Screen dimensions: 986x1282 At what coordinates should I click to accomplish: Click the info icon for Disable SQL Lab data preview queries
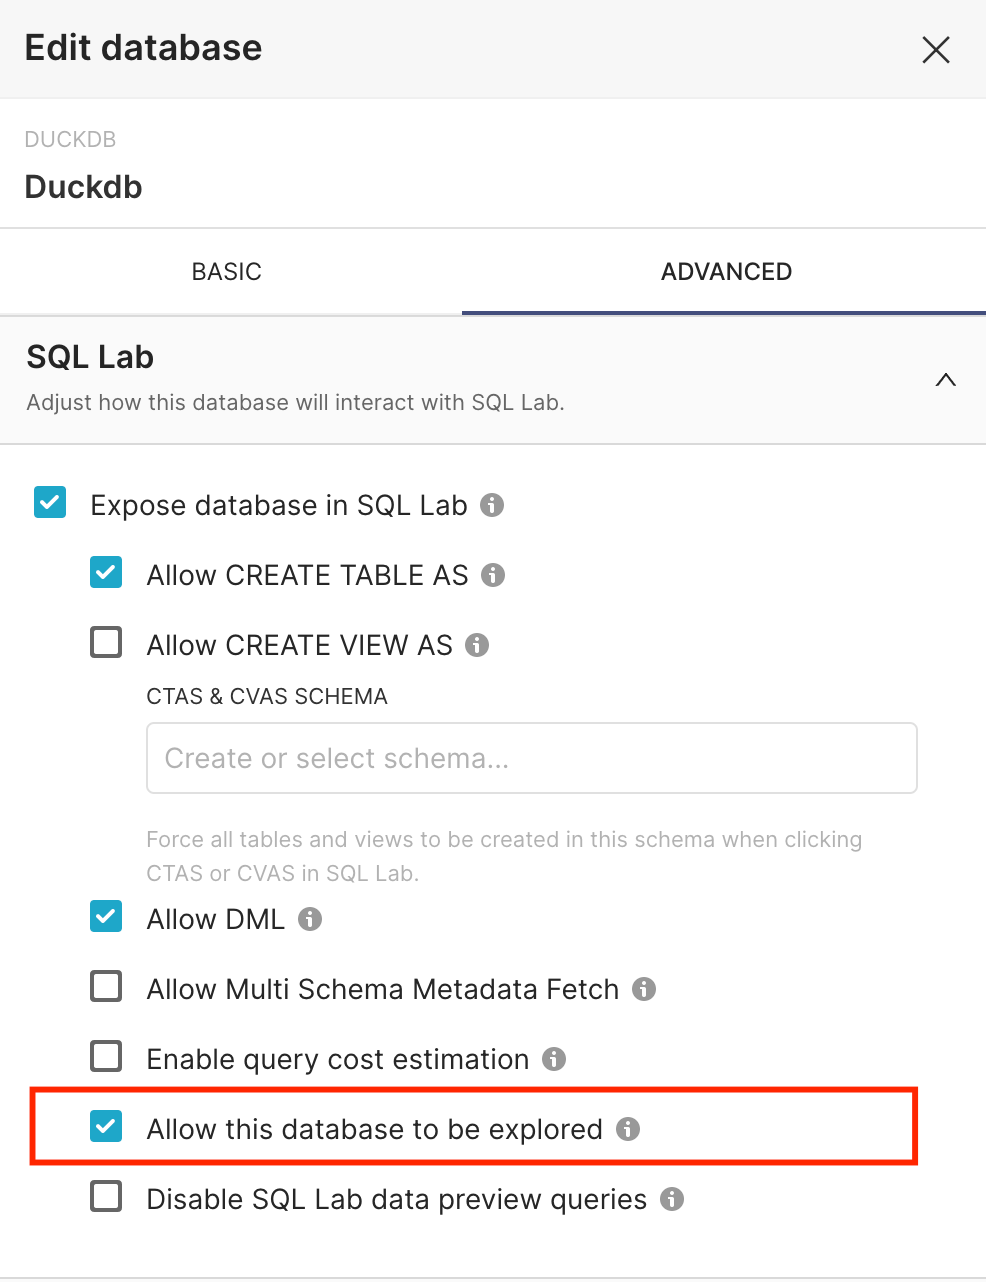[672, 1199]
